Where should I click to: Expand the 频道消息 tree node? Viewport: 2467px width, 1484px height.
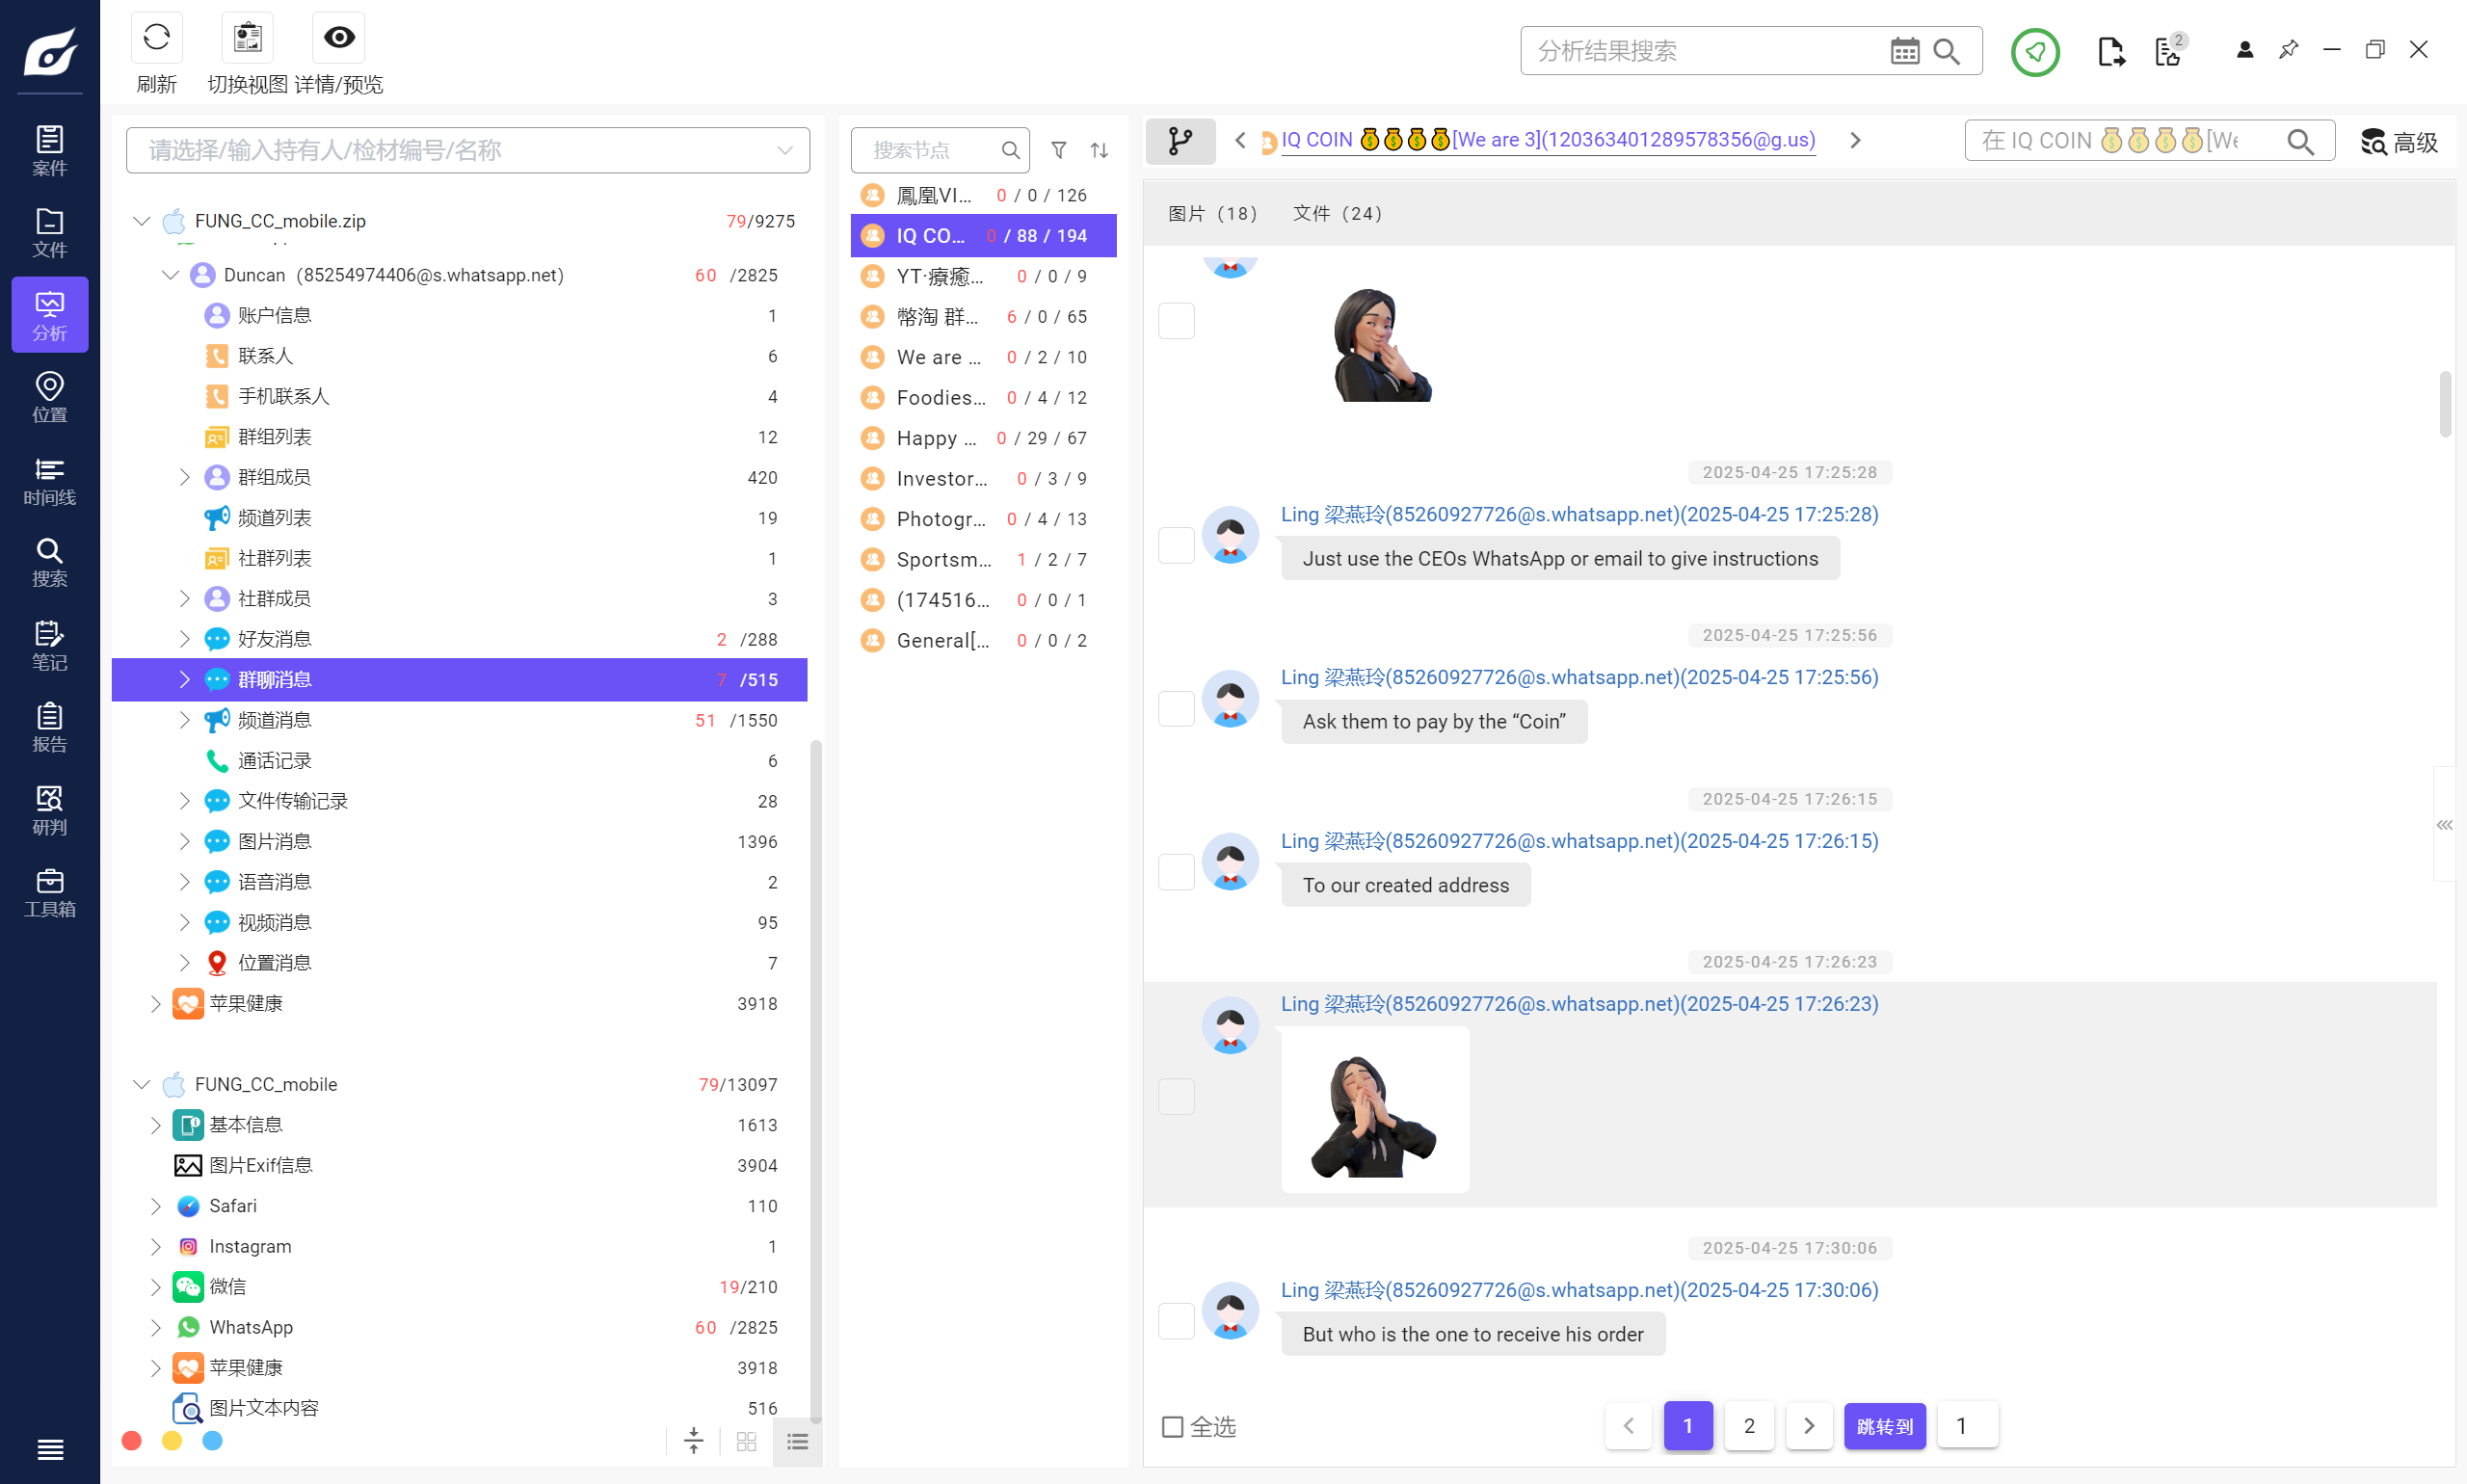click(x=184, y=720)
